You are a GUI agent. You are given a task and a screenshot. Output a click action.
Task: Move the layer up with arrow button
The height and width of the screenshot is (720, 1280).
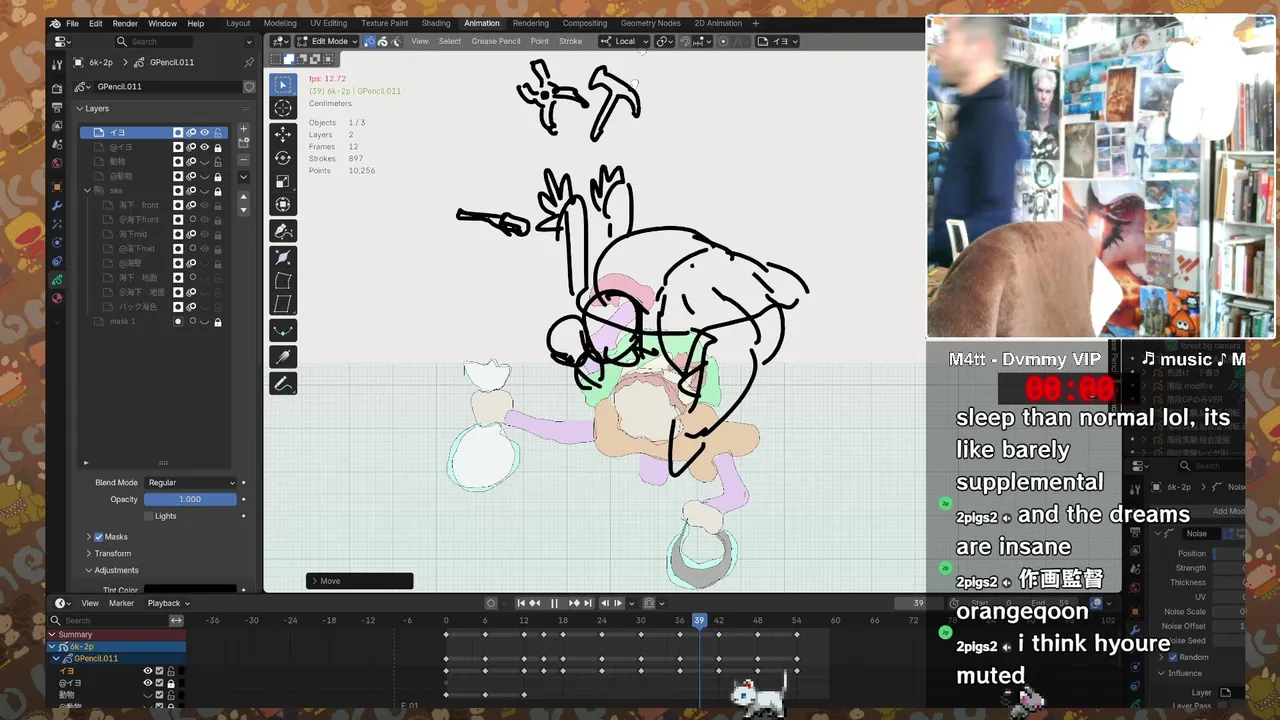243,197
